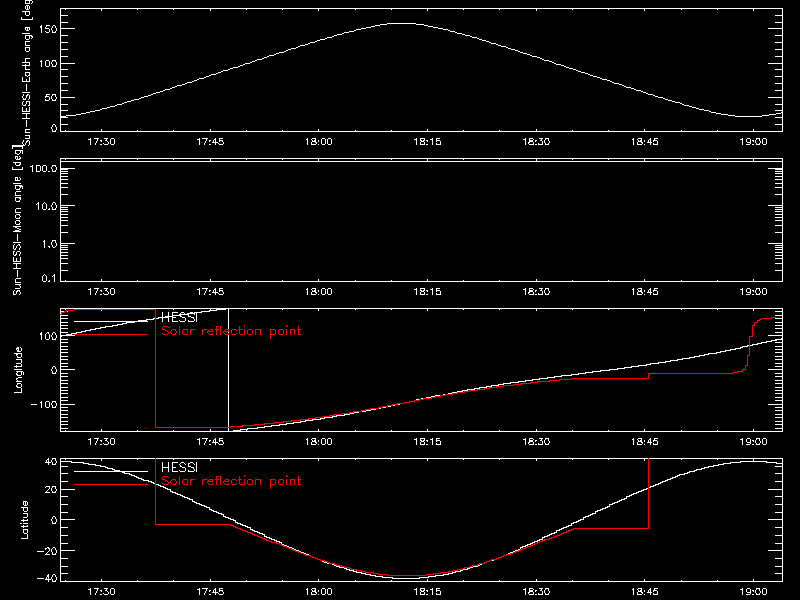Pick the 17:30 label under Moon angle plot
This screenshot has width=800, height=600.
pos(101,292)
